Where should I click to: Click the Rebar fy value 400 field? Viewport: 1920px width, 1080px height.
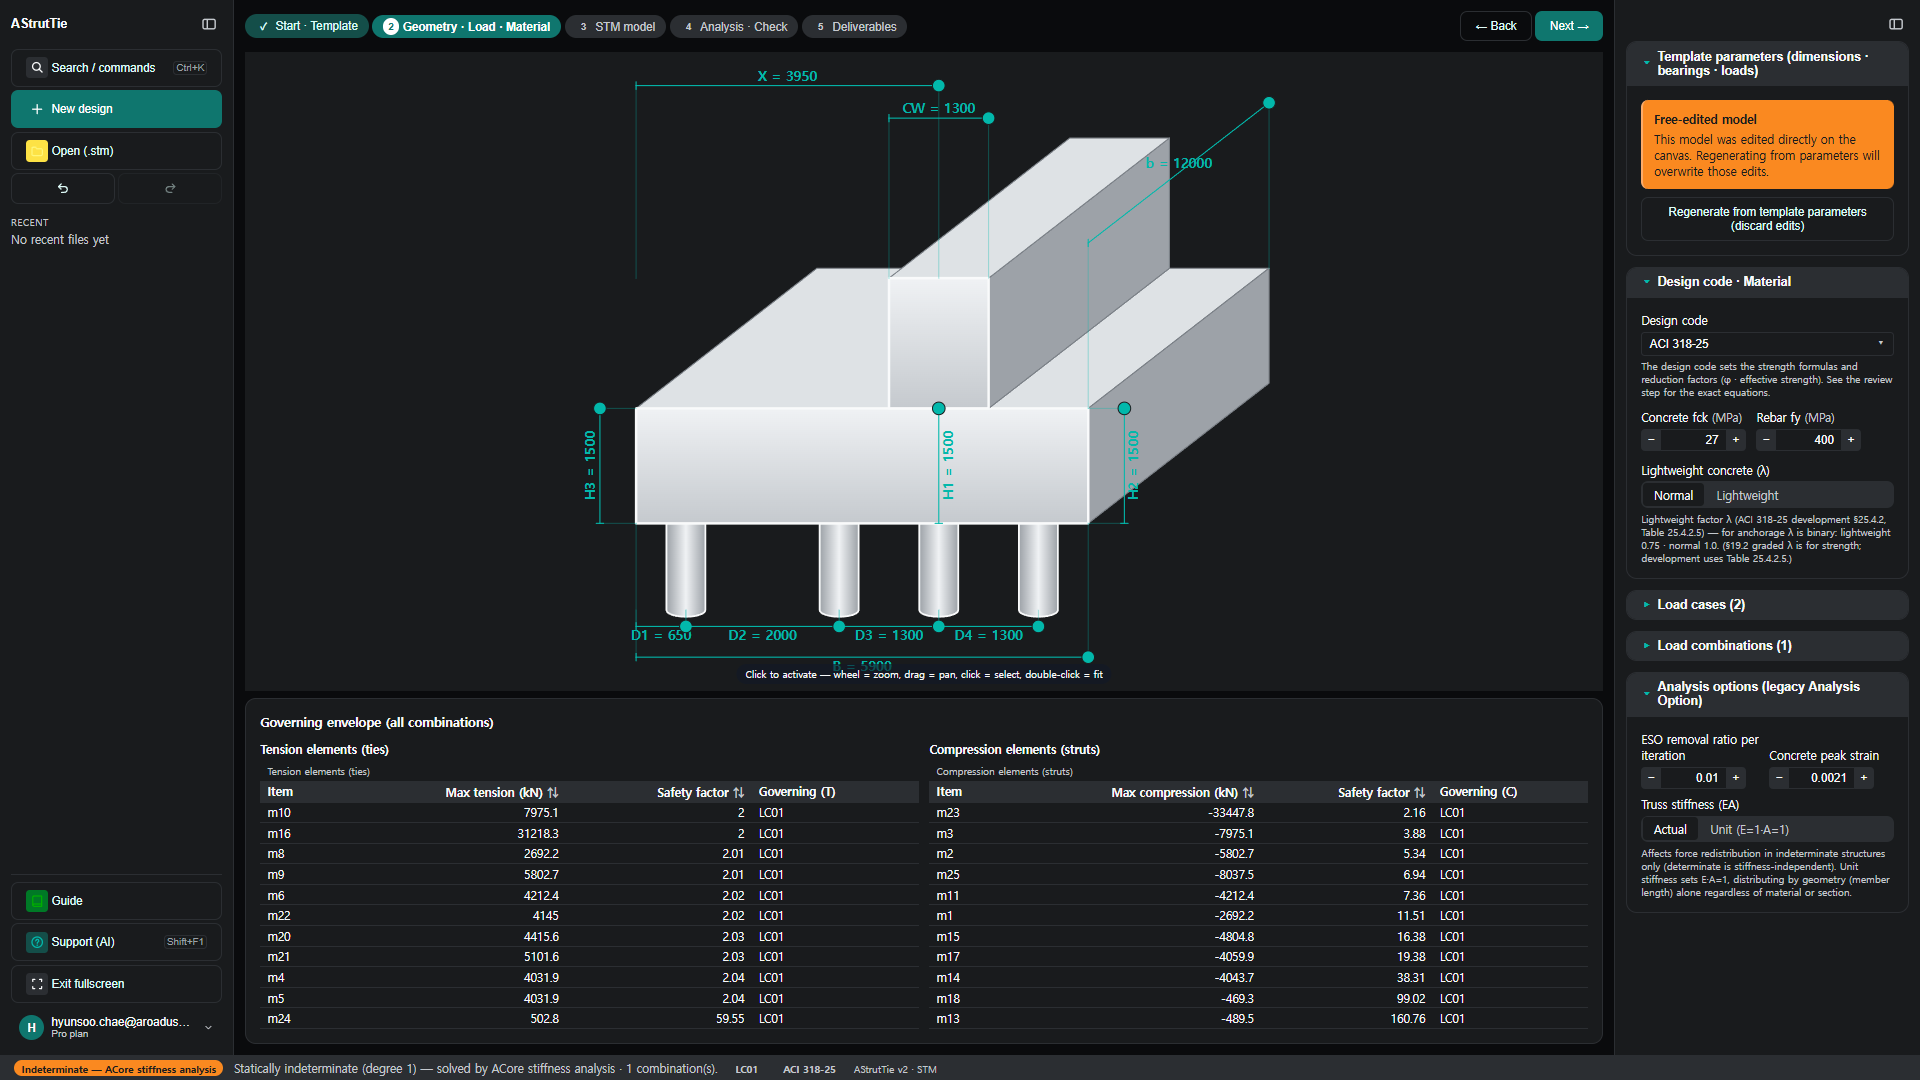pos(1809,440)
